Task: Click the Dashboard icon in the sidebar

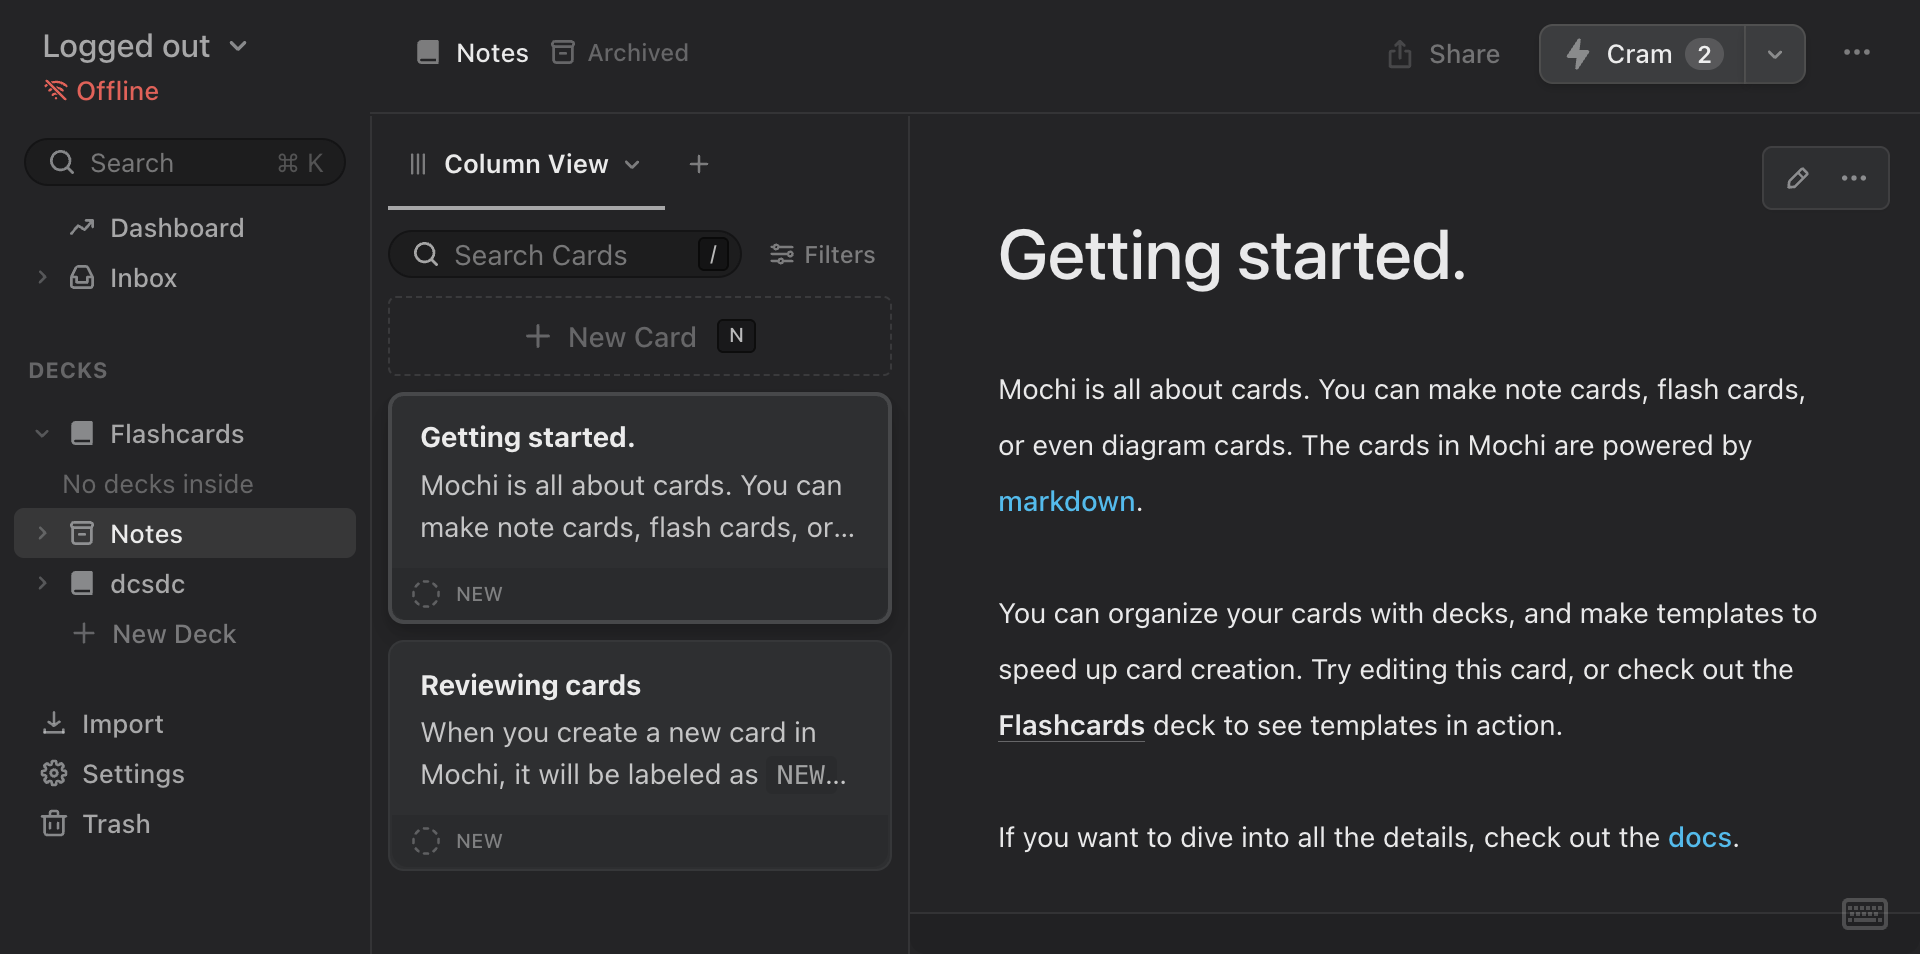Action: [84, 227]
